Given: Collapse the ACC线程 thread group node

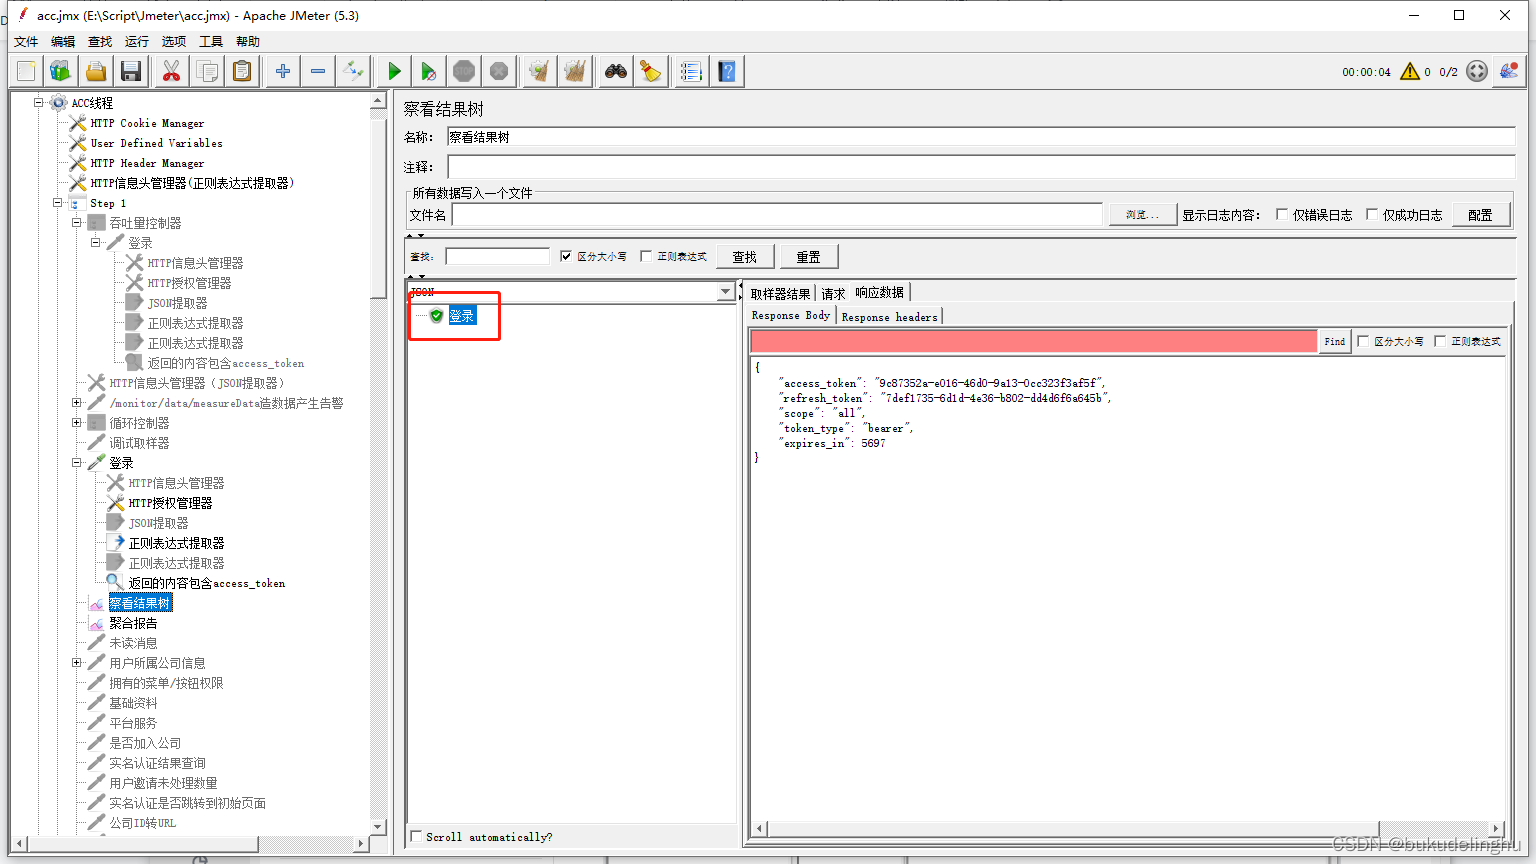Looking at the screenshot, I should (39, 102).
